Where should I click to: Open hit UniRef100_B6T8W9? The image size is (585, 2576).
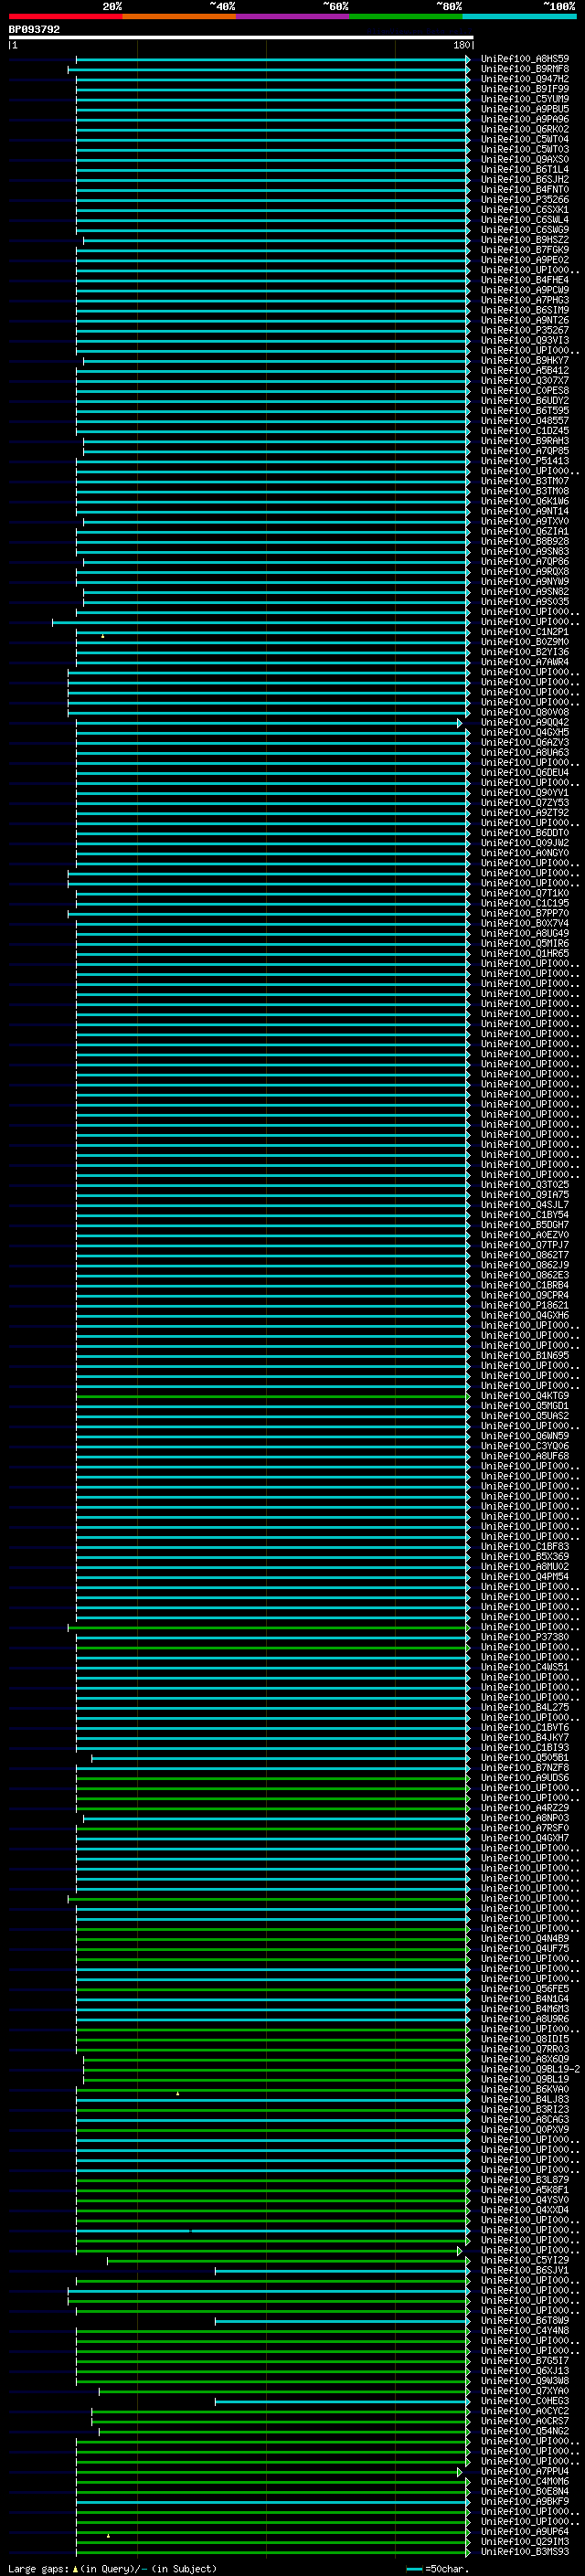click(524, 2320)
